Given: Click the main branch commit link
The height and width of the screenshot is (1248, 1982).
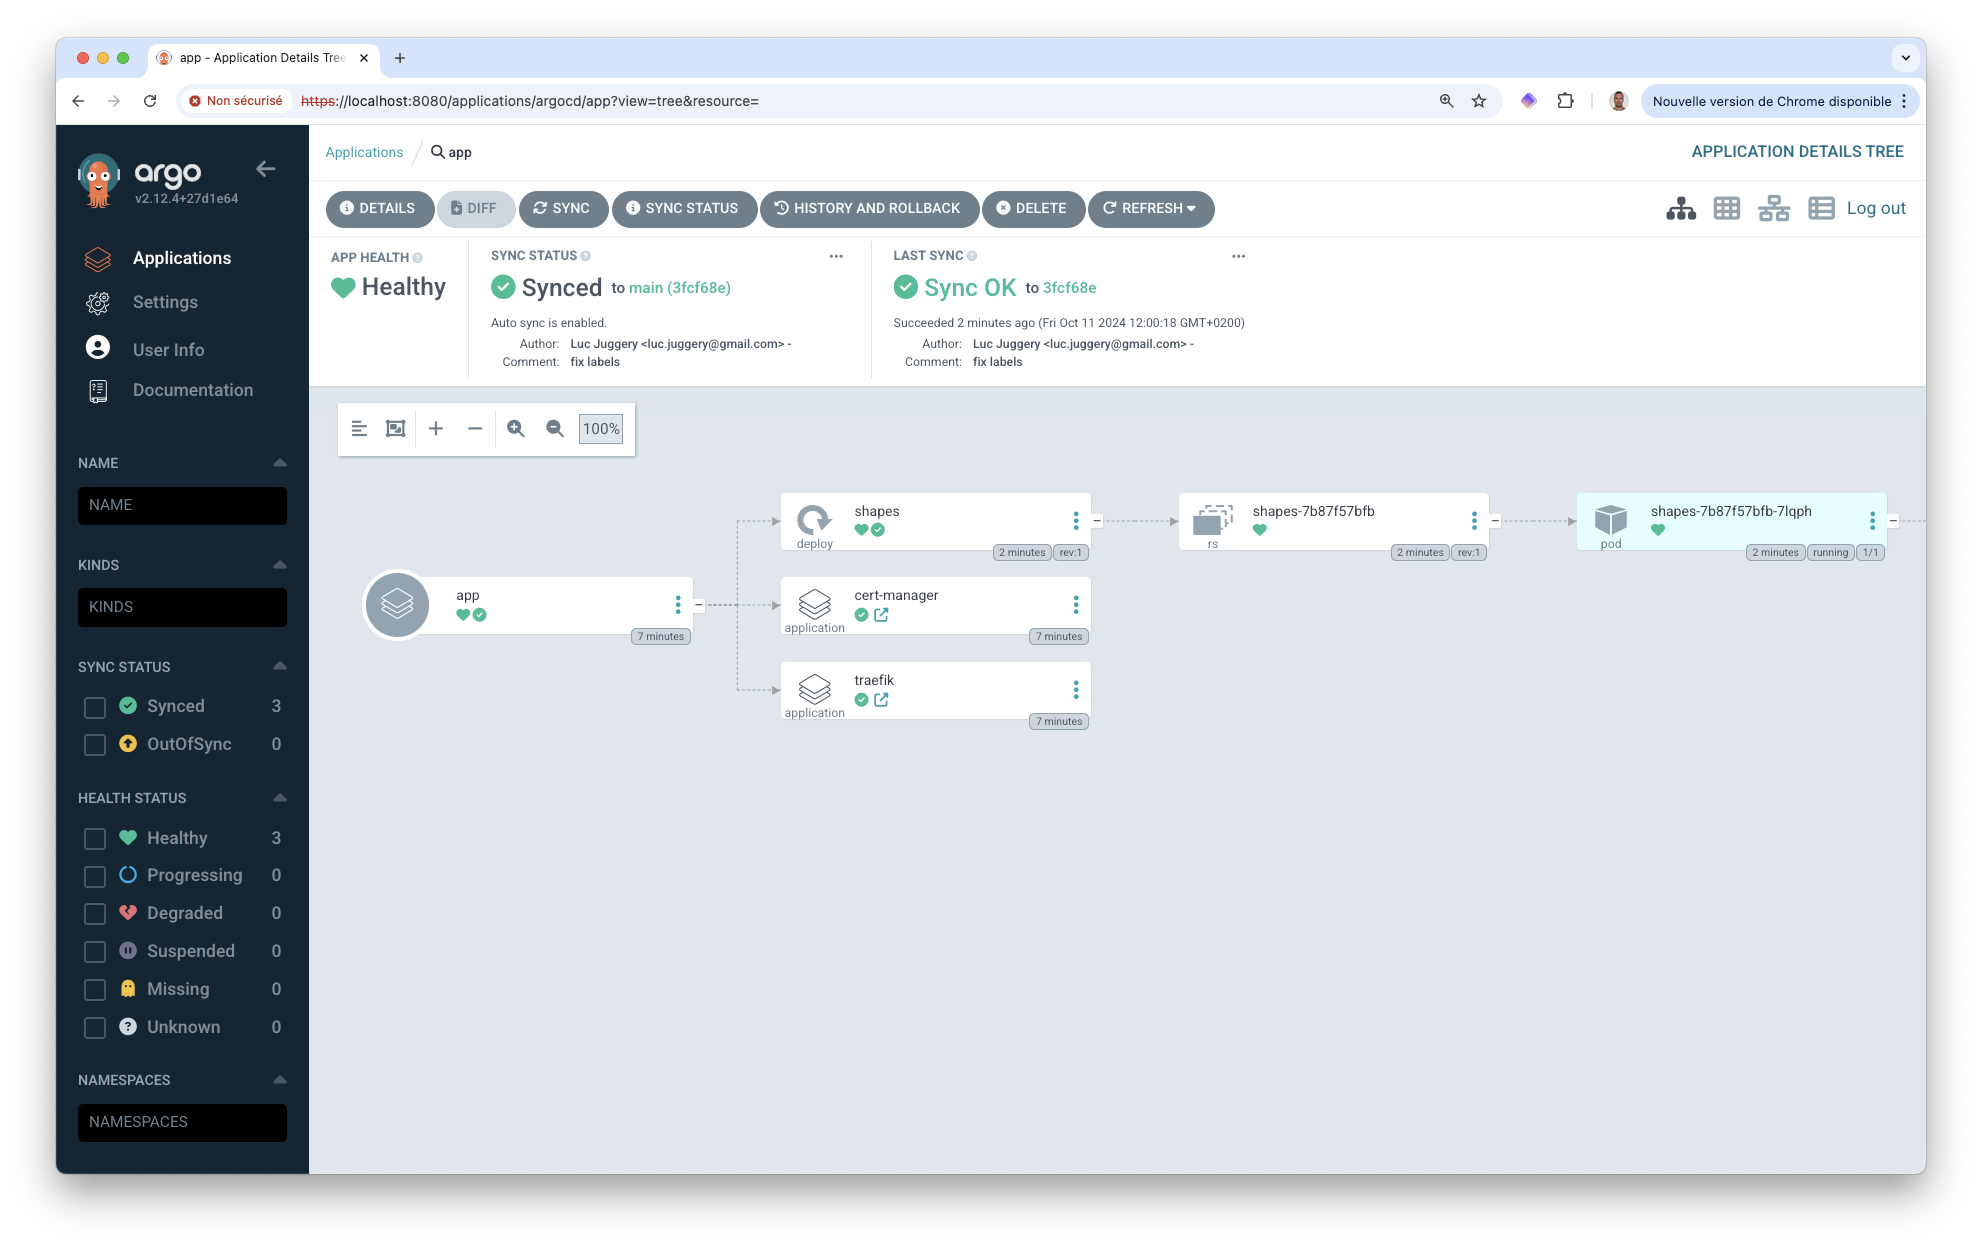Looking at the screenshot, I should (678, 288).
